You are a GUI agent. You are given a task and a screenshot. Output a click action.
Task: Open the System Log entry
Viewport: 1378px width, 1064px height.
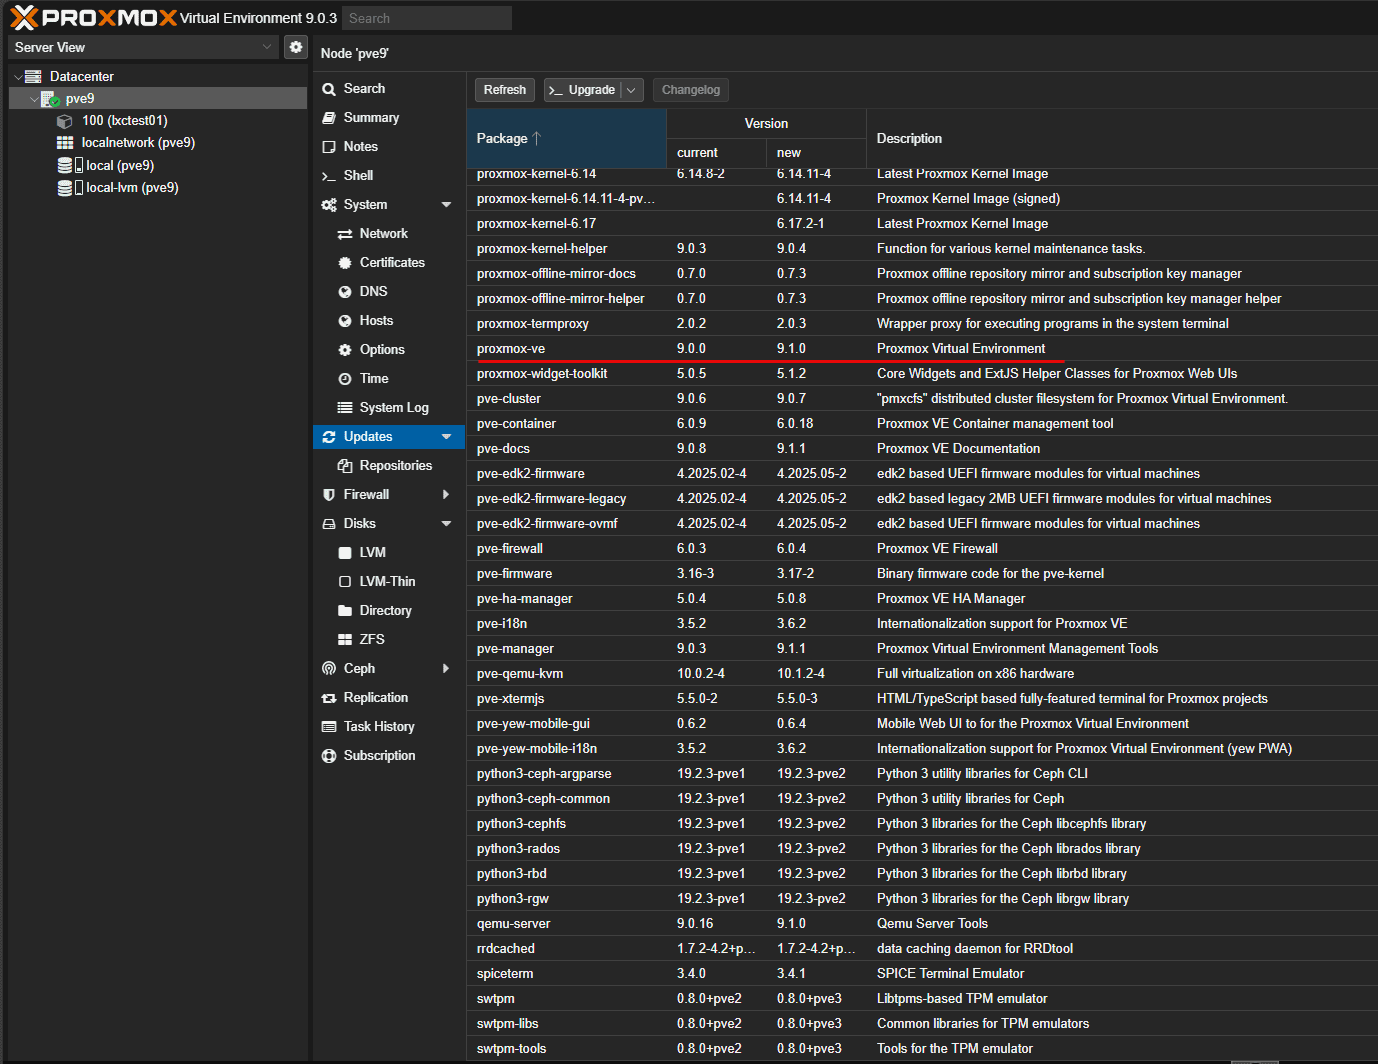pos(345,407)
